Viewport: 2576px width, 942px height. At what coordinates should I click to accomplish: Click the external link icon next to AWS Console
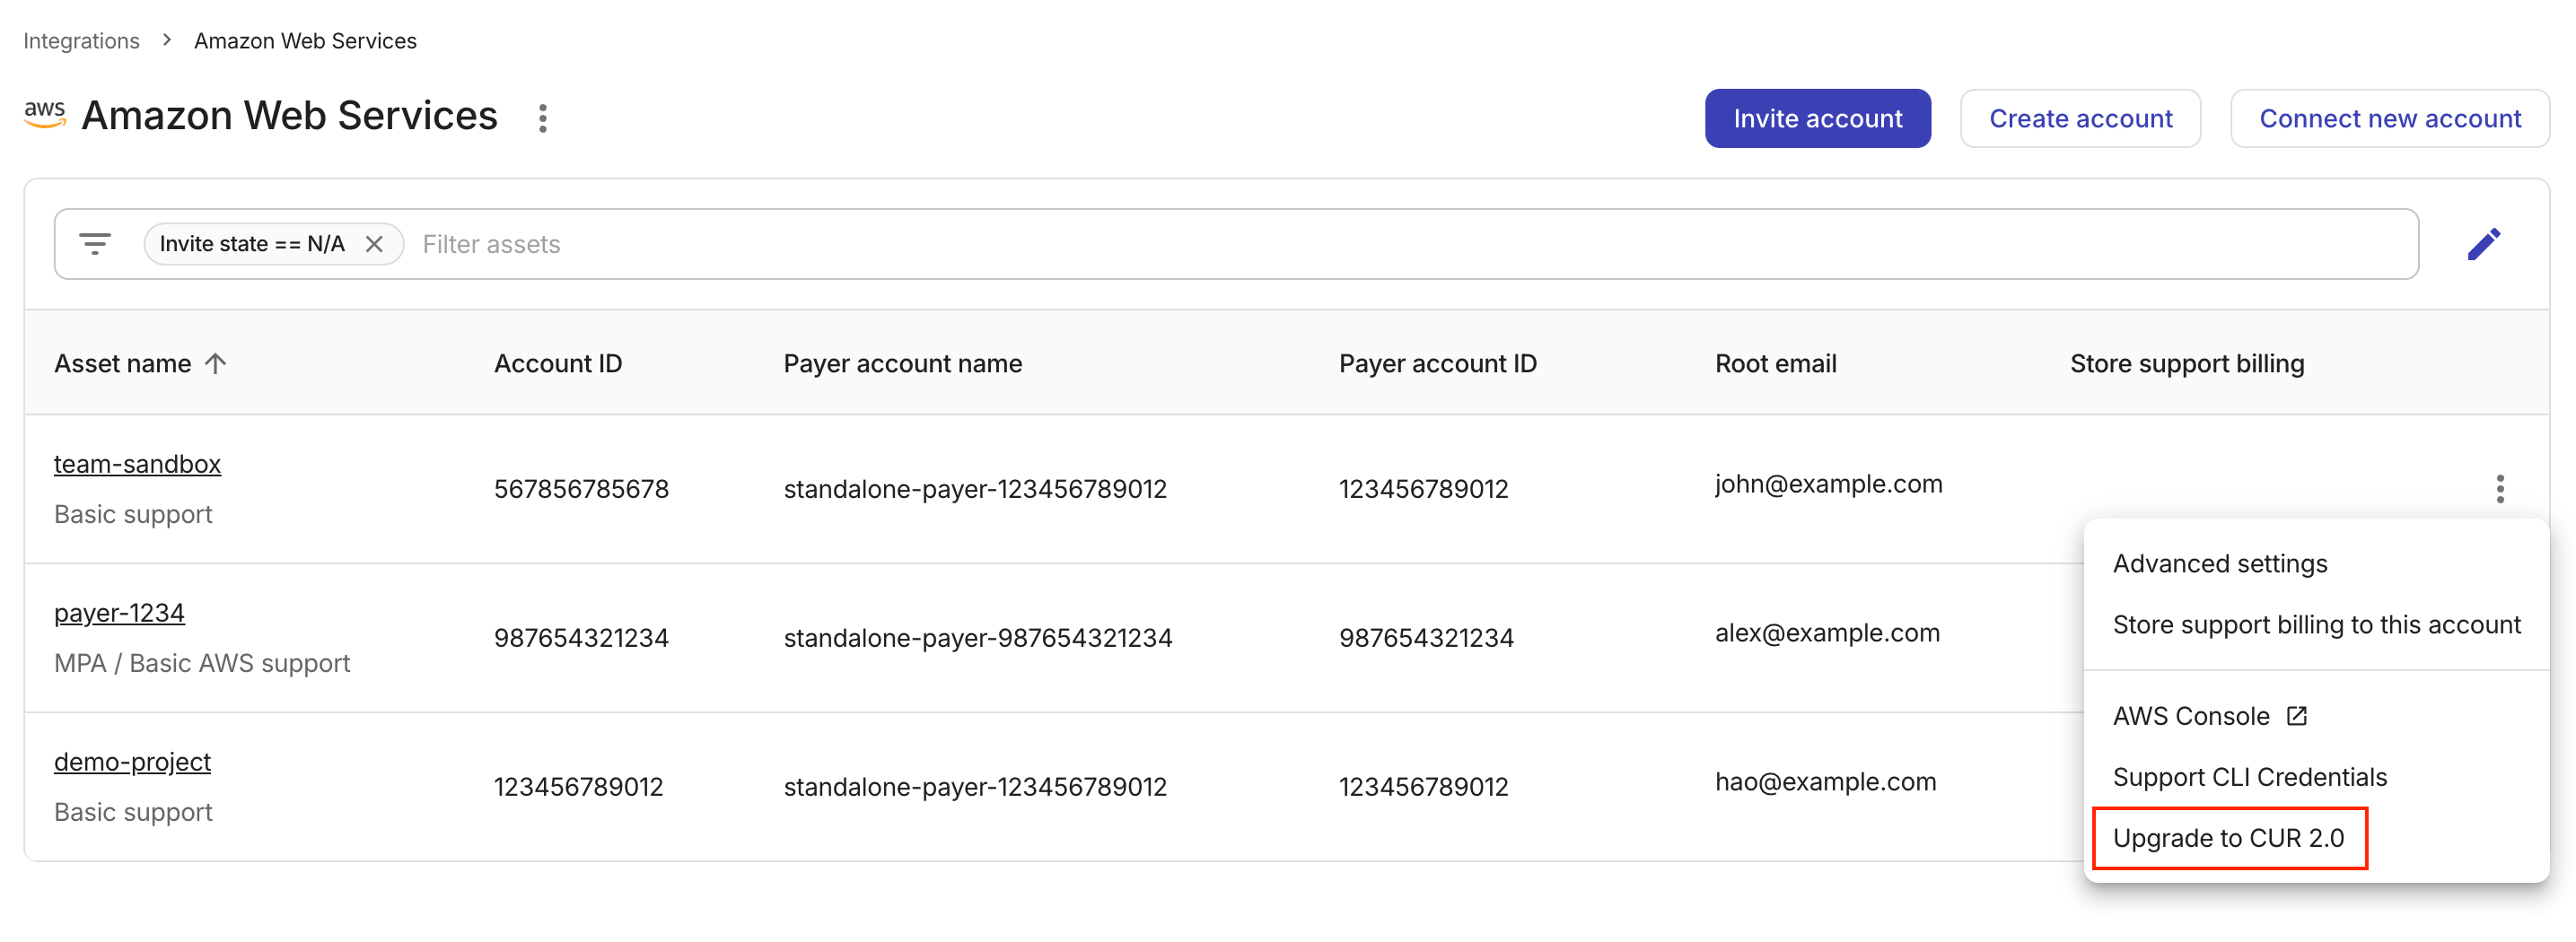tap(2296, 716)
